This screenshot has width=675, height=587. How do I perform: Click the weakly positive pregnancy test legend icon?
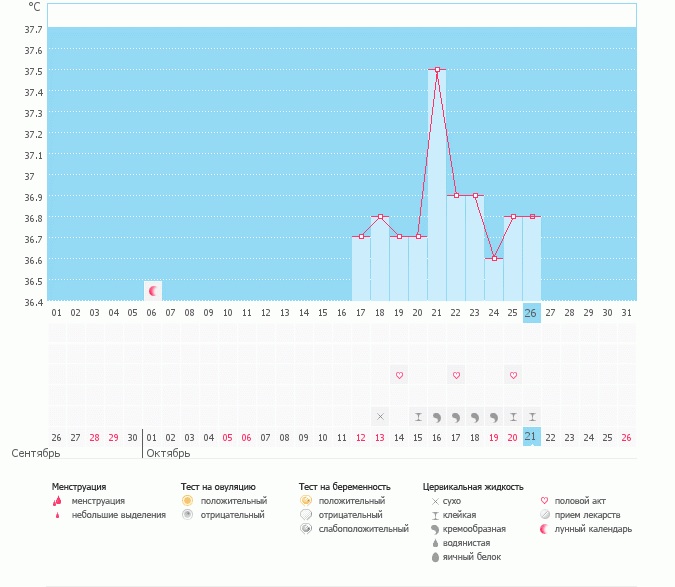click(306, 528)
